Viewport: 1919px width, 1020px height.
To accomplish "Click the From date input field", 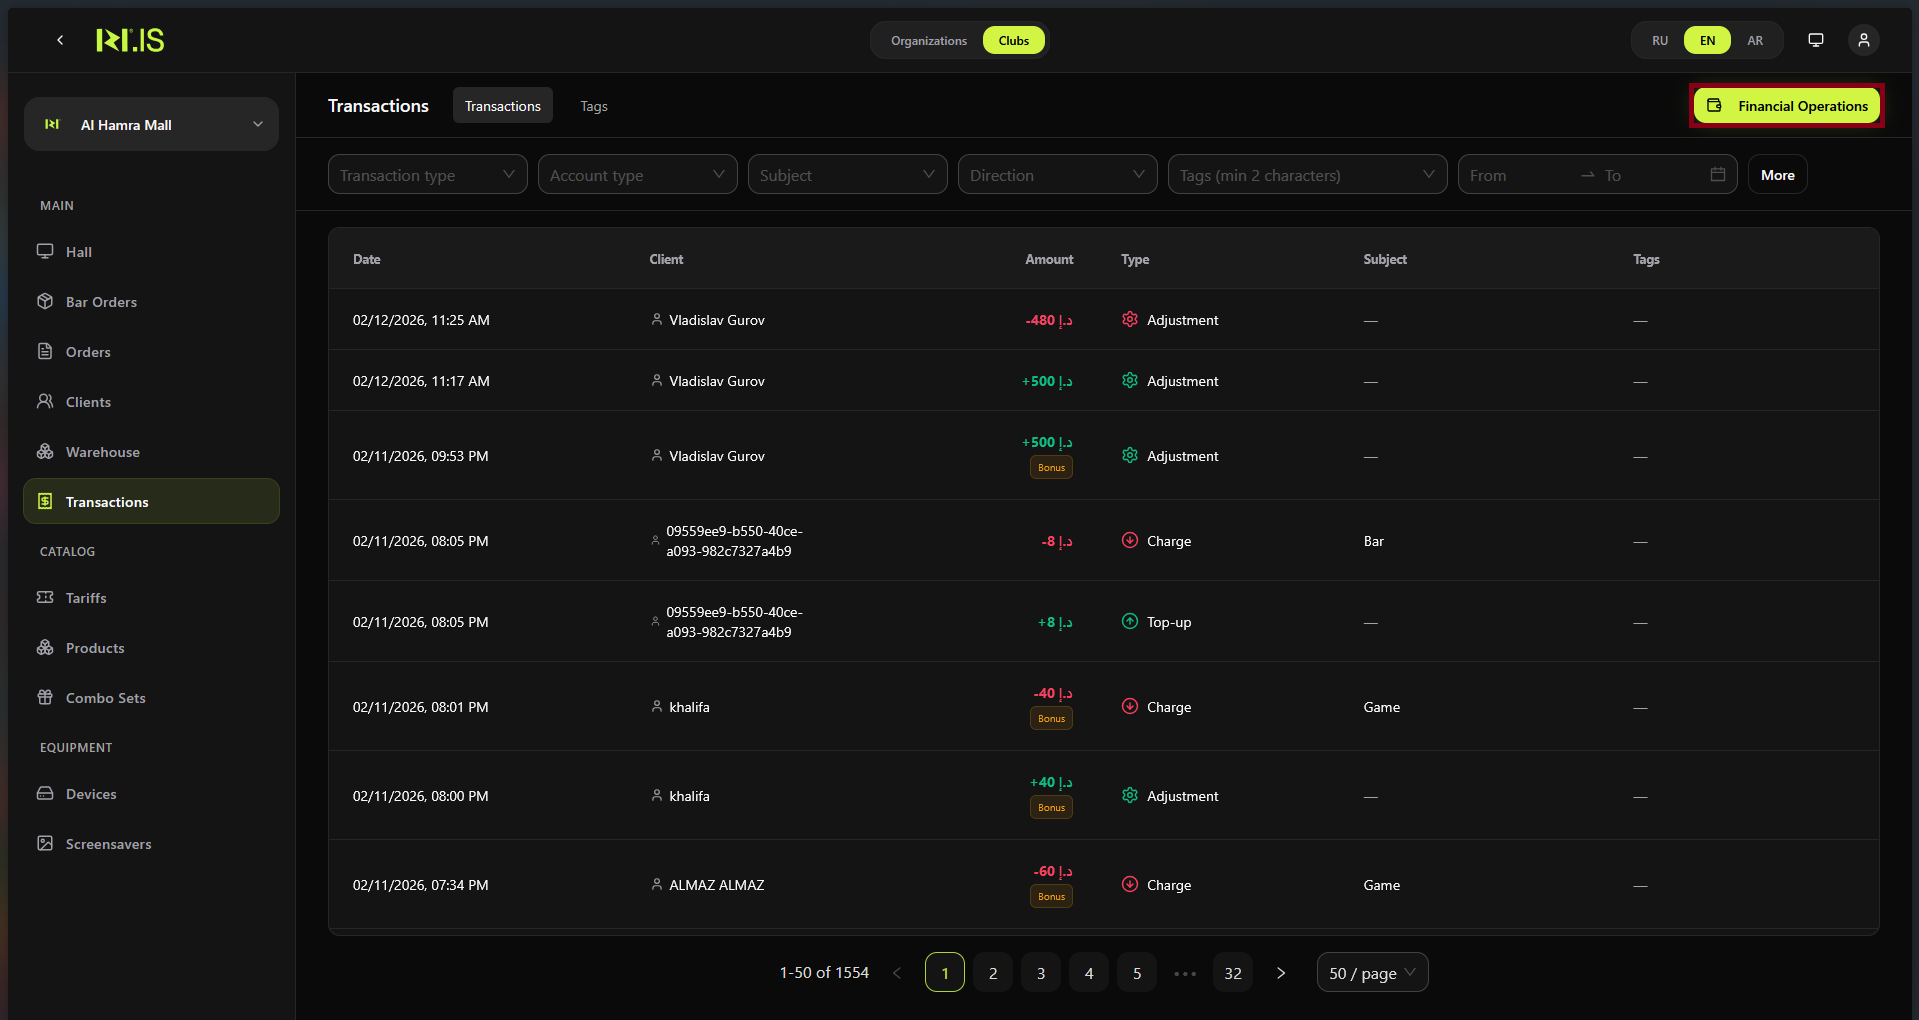I will 1517,175.
